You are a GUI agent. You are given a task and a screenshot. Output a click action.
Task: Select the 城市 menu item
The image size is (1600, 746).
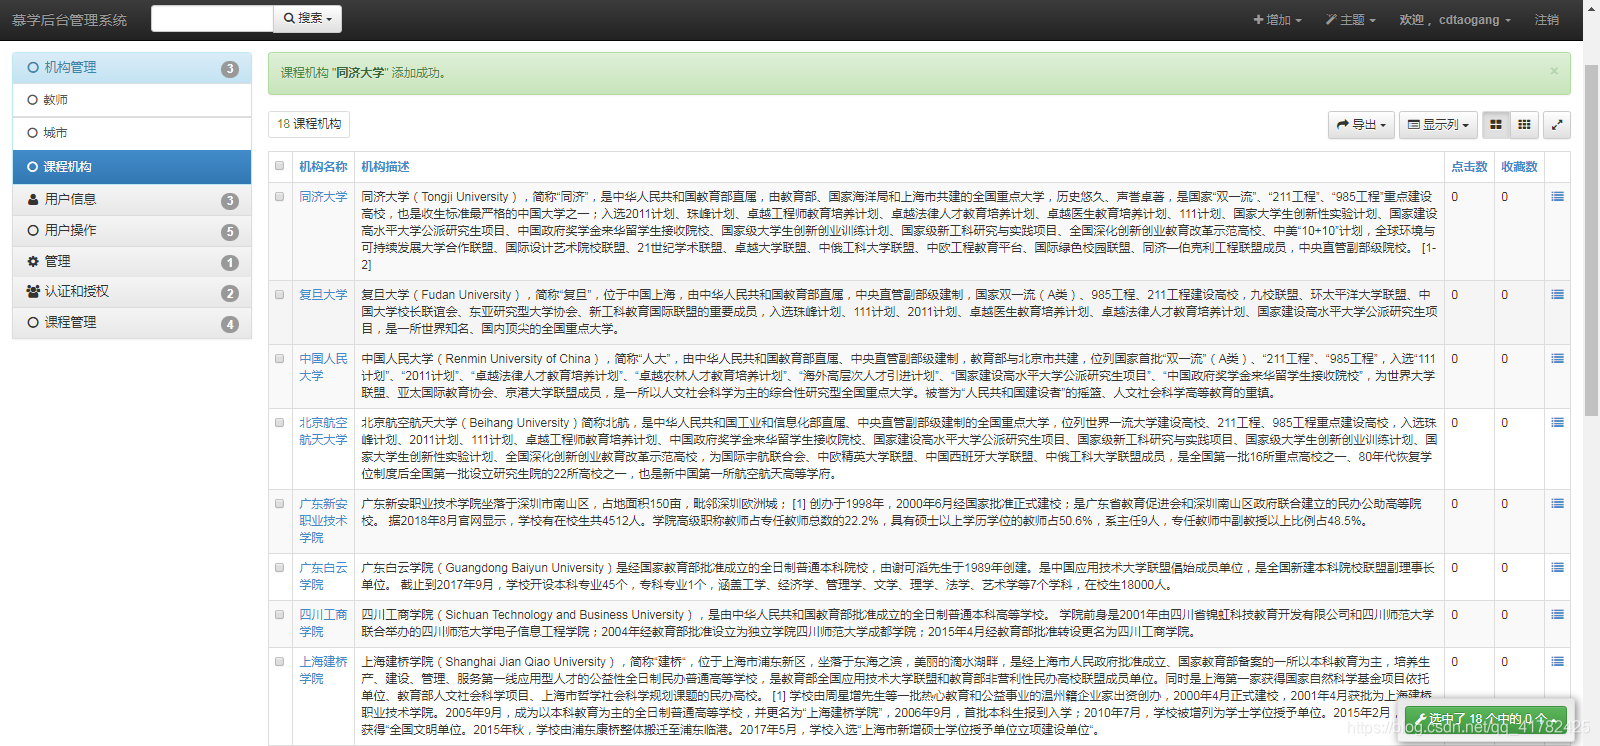(x=132, y=133)
